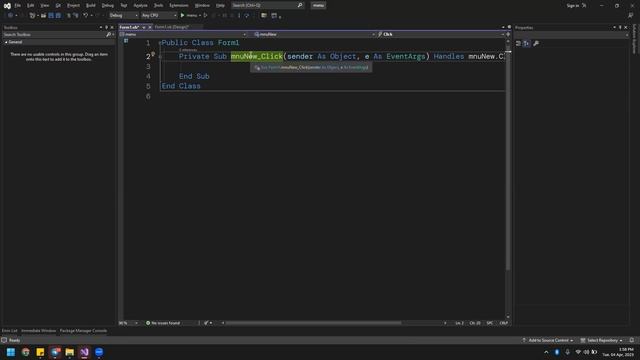Screen dimensions: 640x360
Task: Open Sticky Notes from taskbar
Action: coord(40,352)
